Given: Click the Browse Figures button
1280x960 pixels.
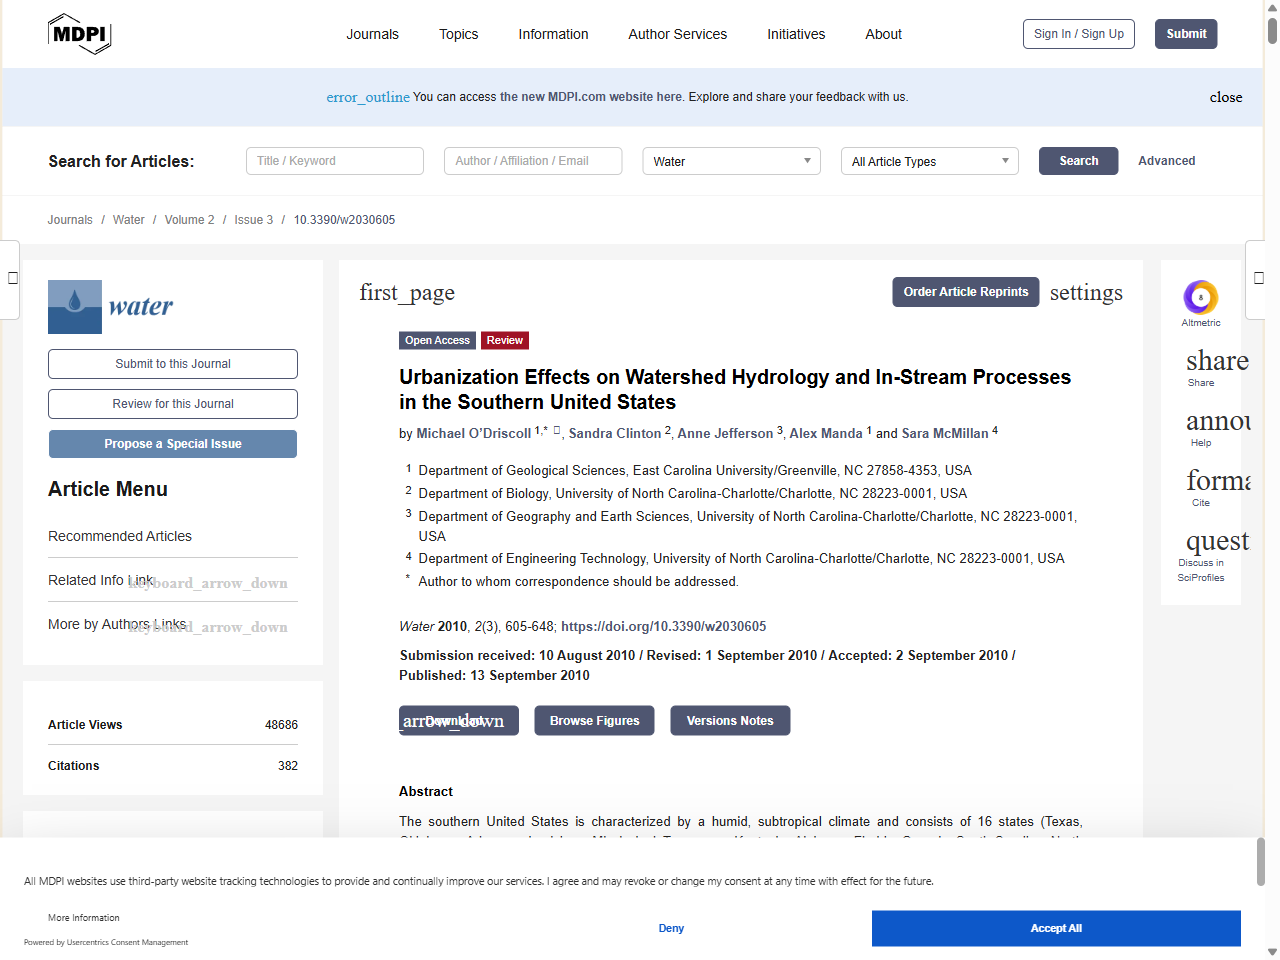Looking at the screenshot, I should pos(594,721).
